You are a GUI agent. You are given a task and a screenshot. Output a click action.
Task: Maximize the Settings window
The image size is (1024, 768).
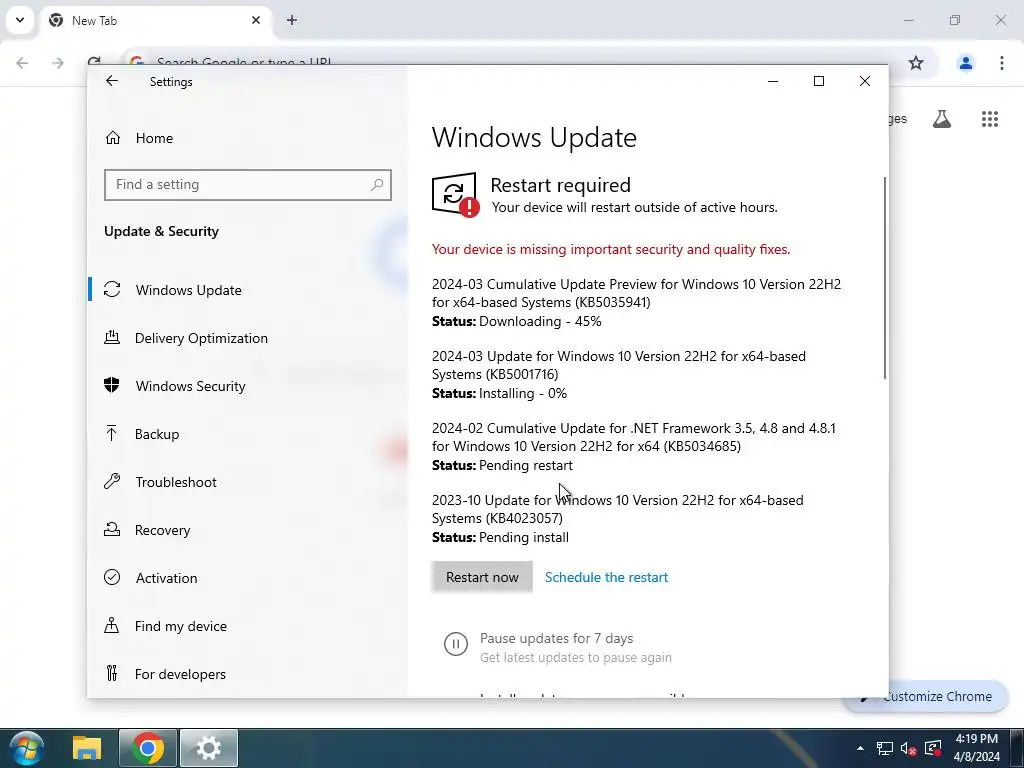819,81
